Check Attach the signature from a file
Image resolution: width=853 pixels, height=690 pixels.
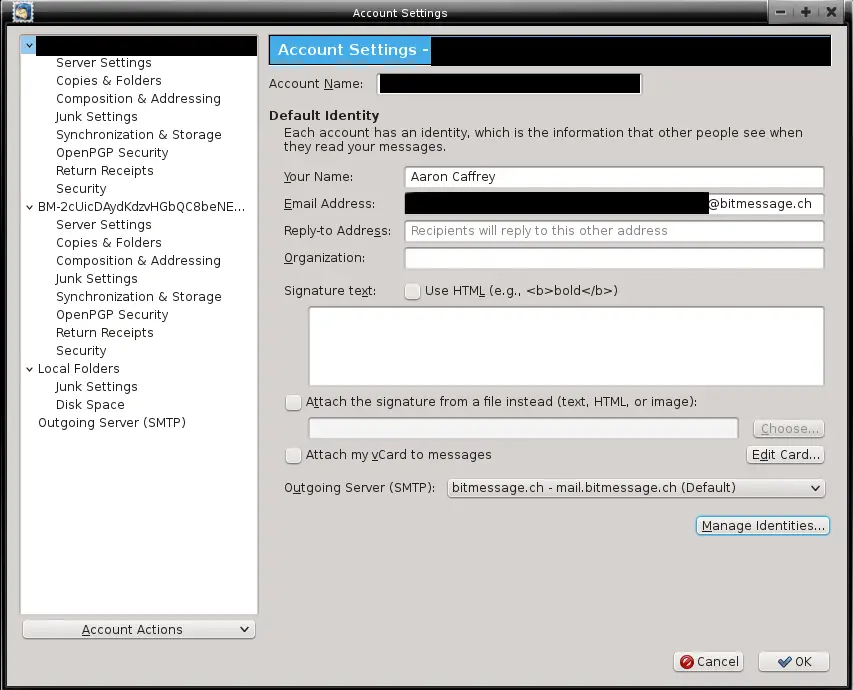(x=293, y=402)
